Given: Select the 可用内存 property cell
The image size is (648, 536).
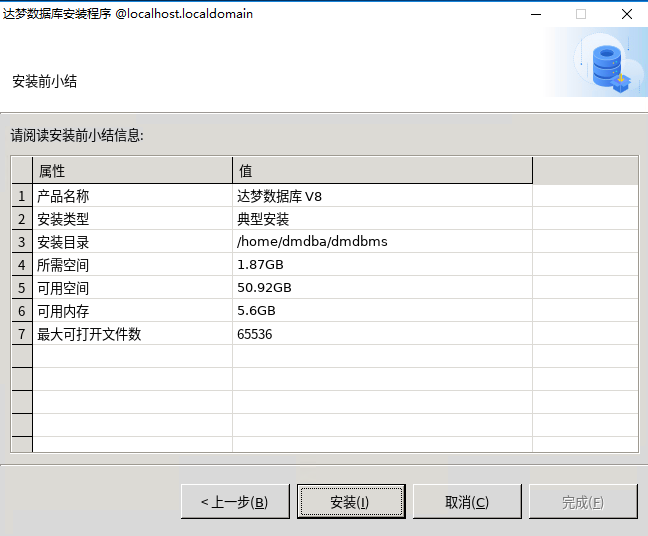Looking at the screenshot, I should (x=132, y=311).
